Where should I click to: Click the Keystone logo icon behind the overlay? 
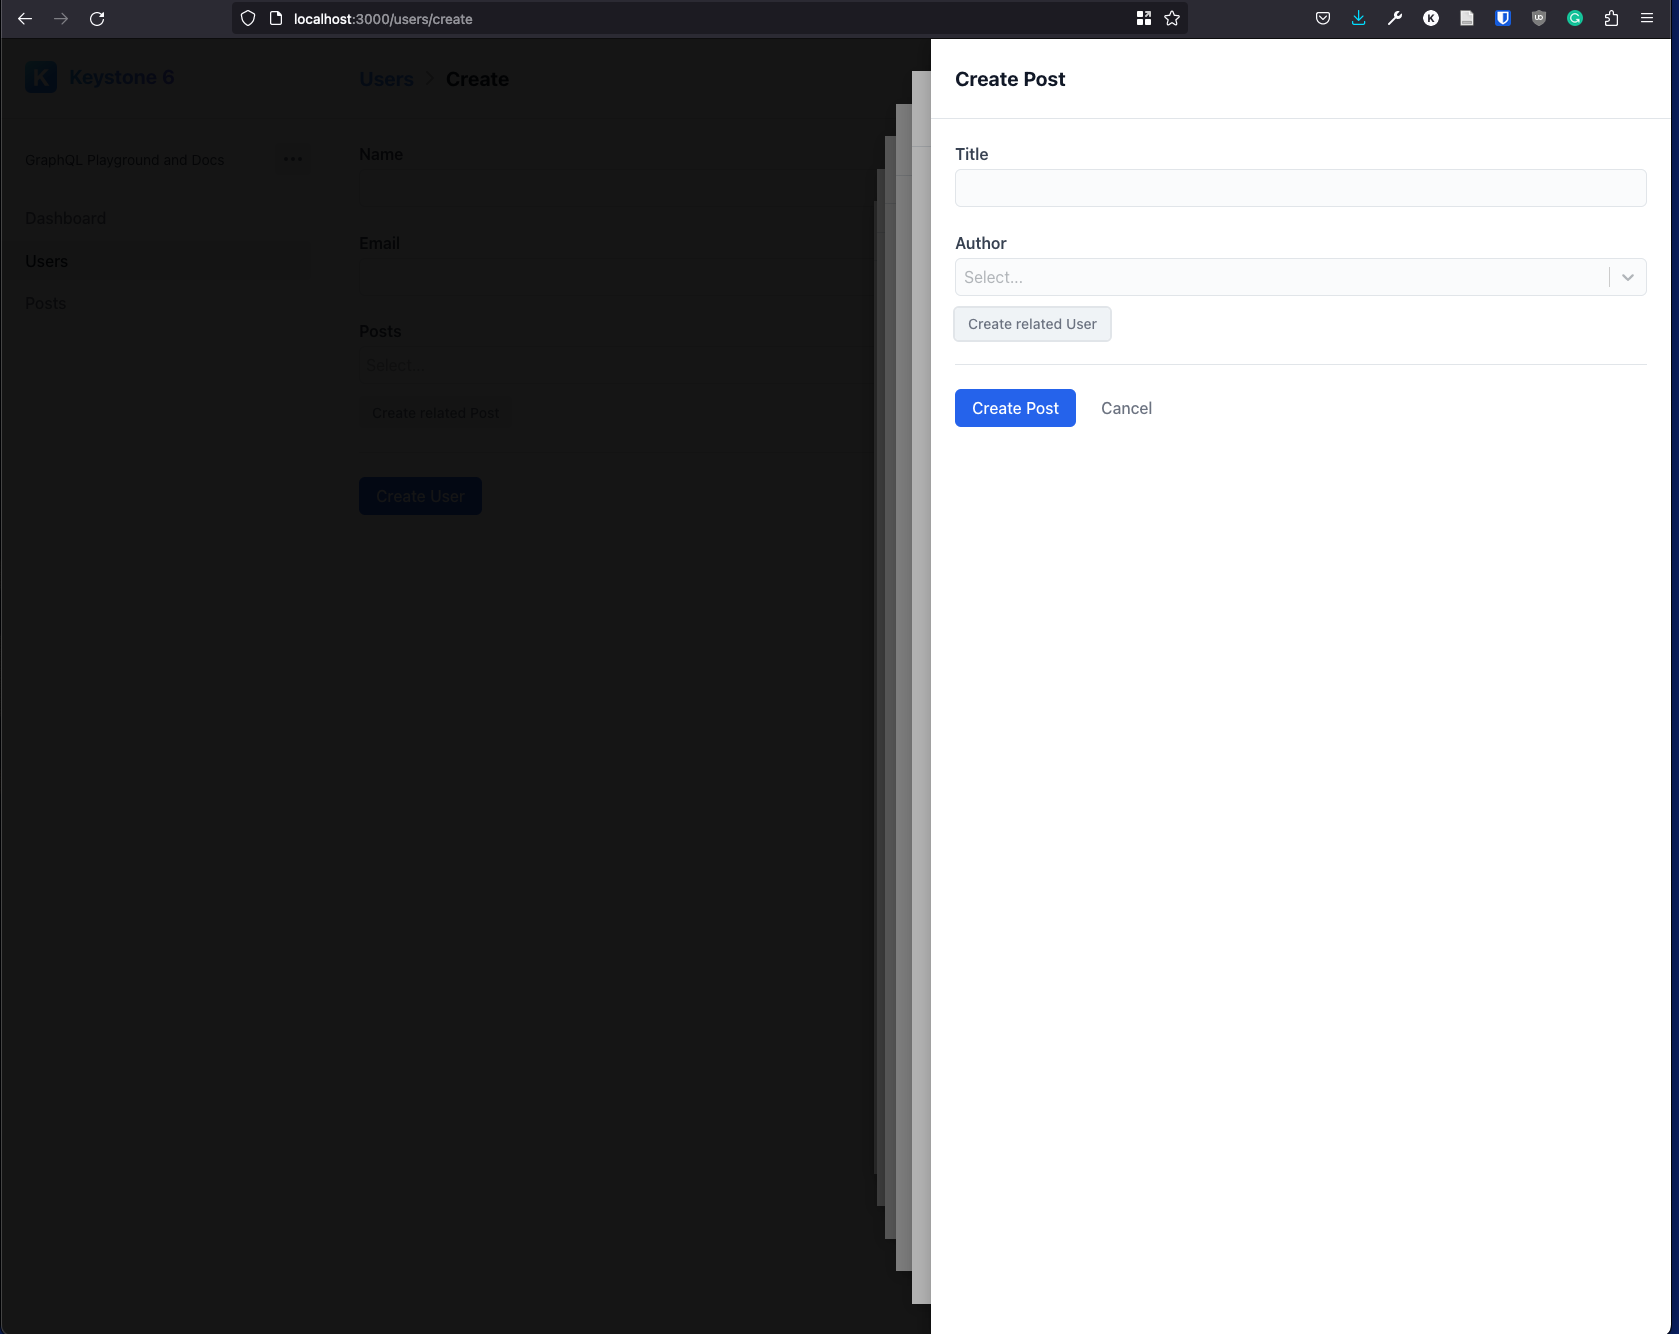(41, 77)
